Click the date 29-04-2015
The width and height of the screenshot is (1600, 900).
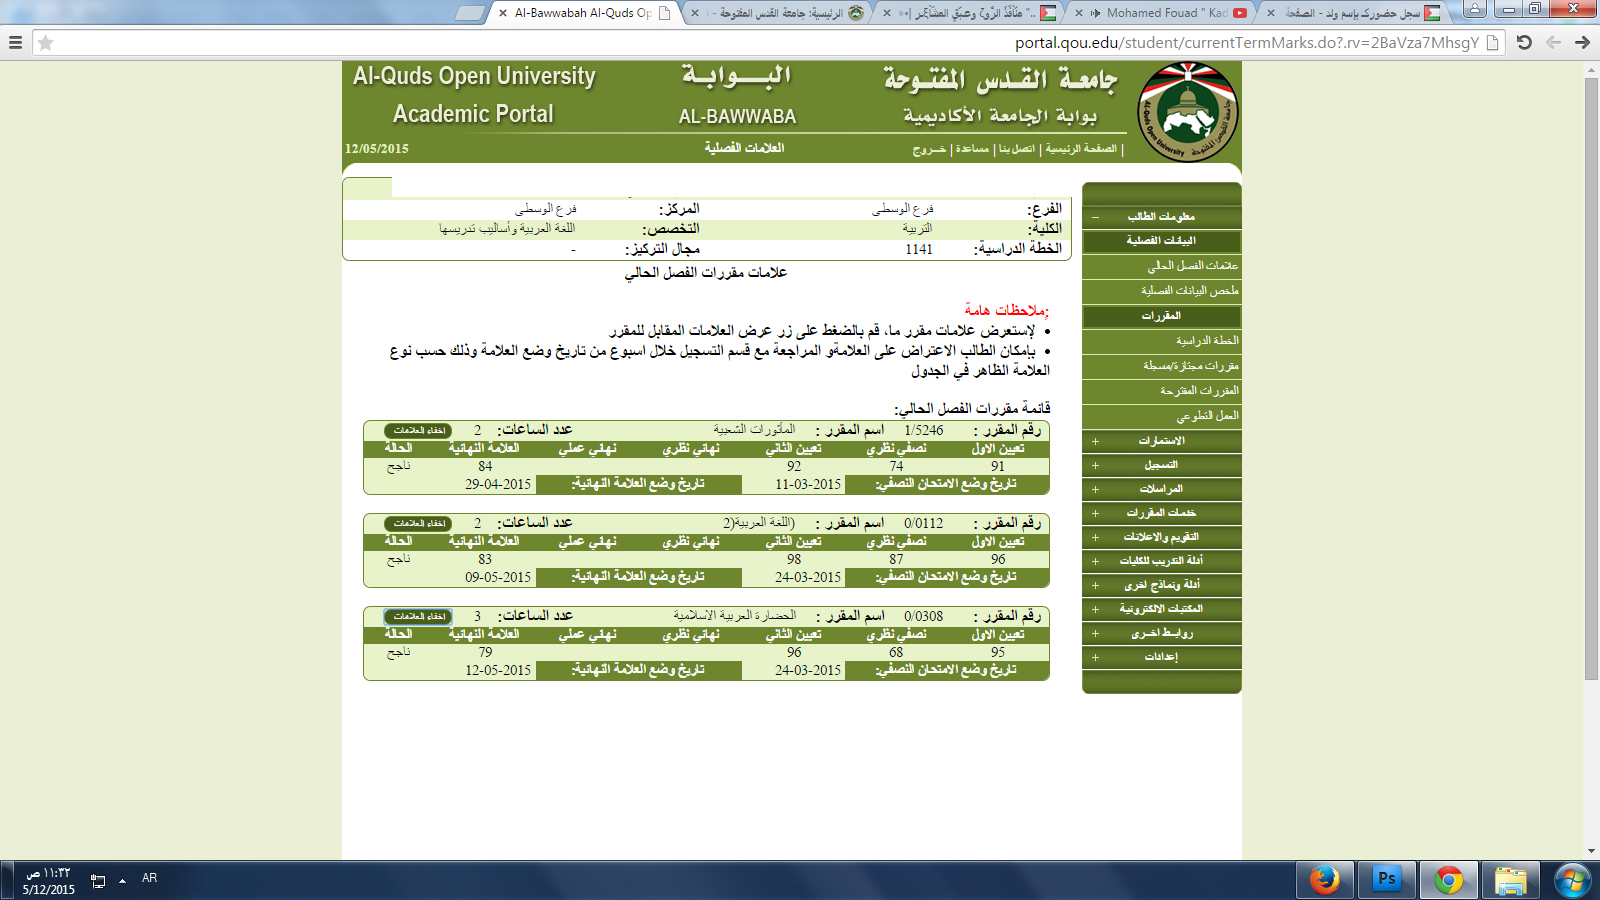tap(498, 484)
